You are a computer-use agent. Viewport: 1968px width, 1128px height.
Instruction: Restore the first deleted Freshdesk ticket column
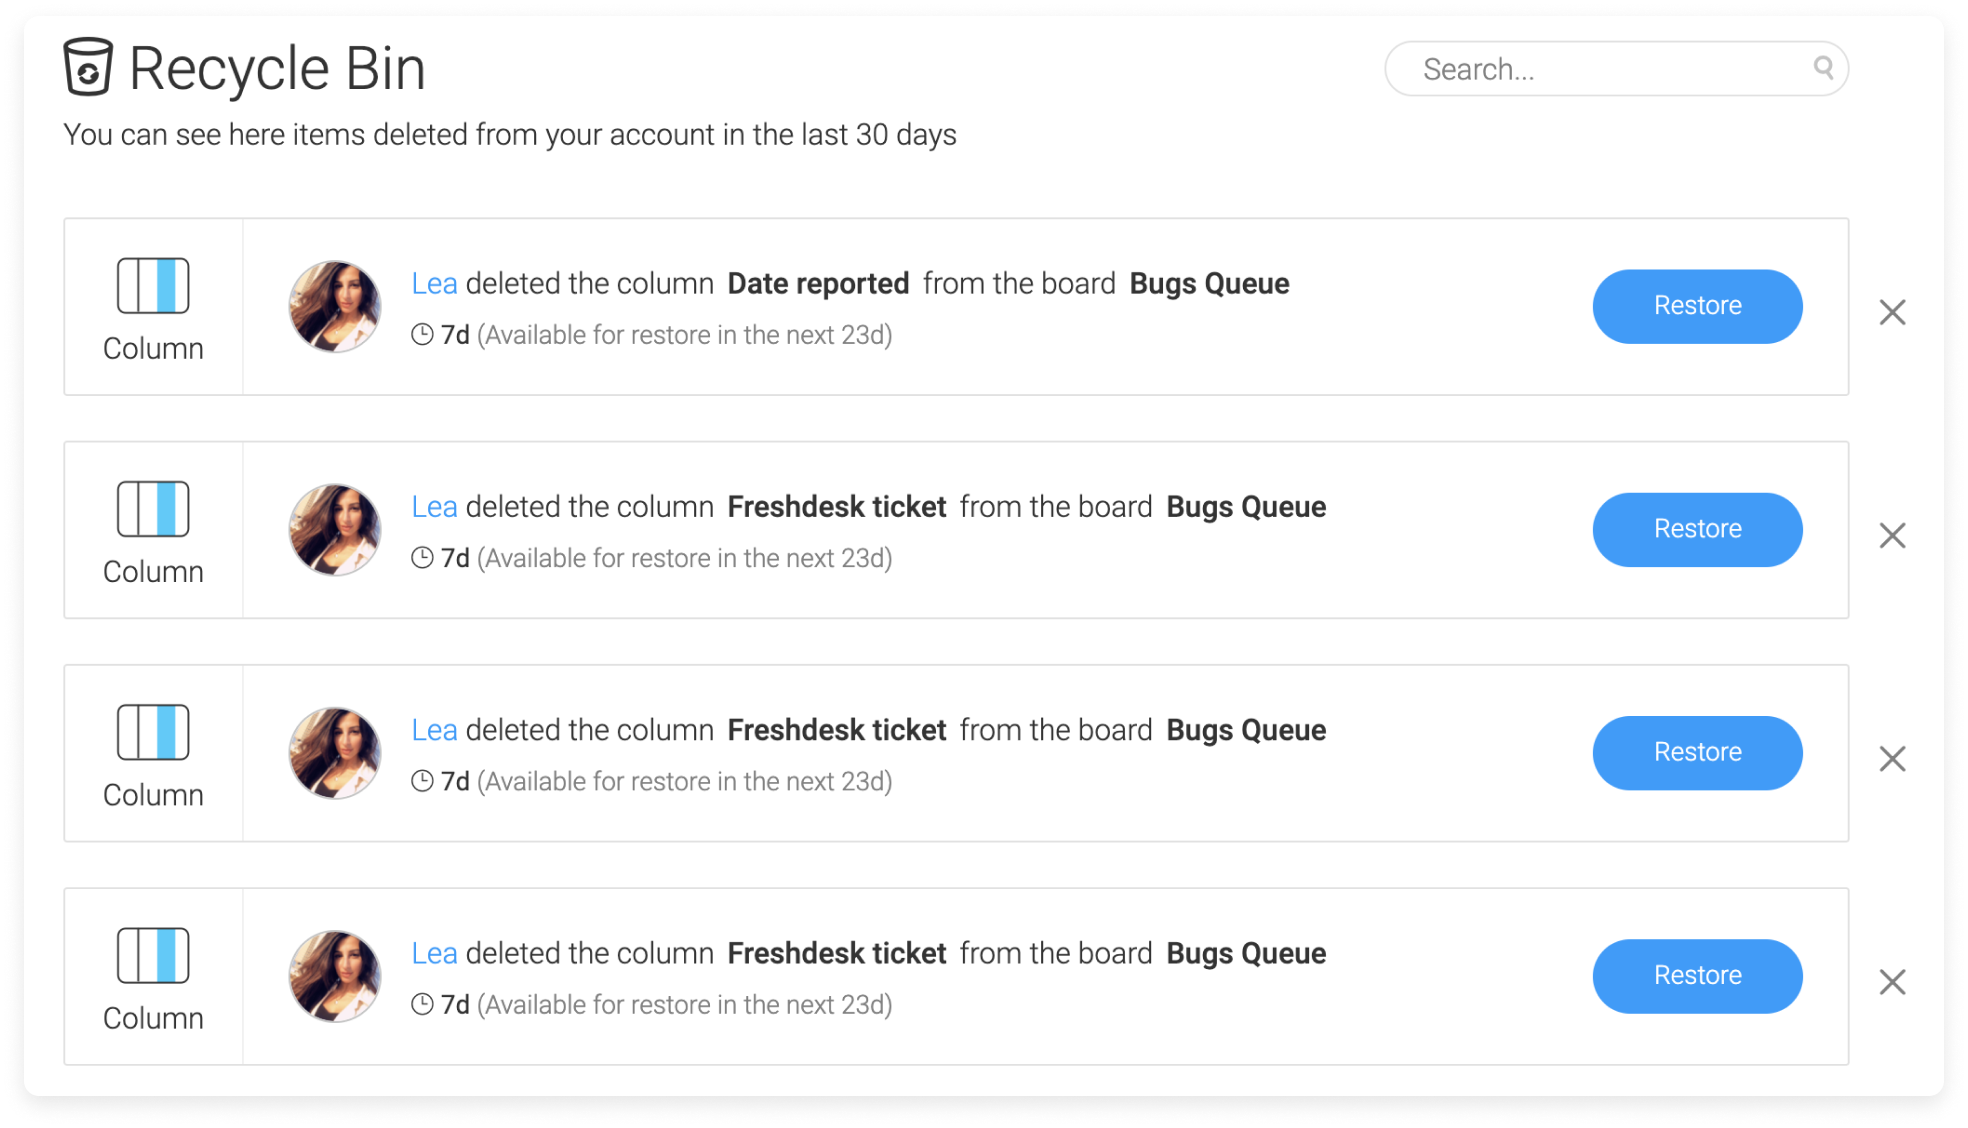1696,530
